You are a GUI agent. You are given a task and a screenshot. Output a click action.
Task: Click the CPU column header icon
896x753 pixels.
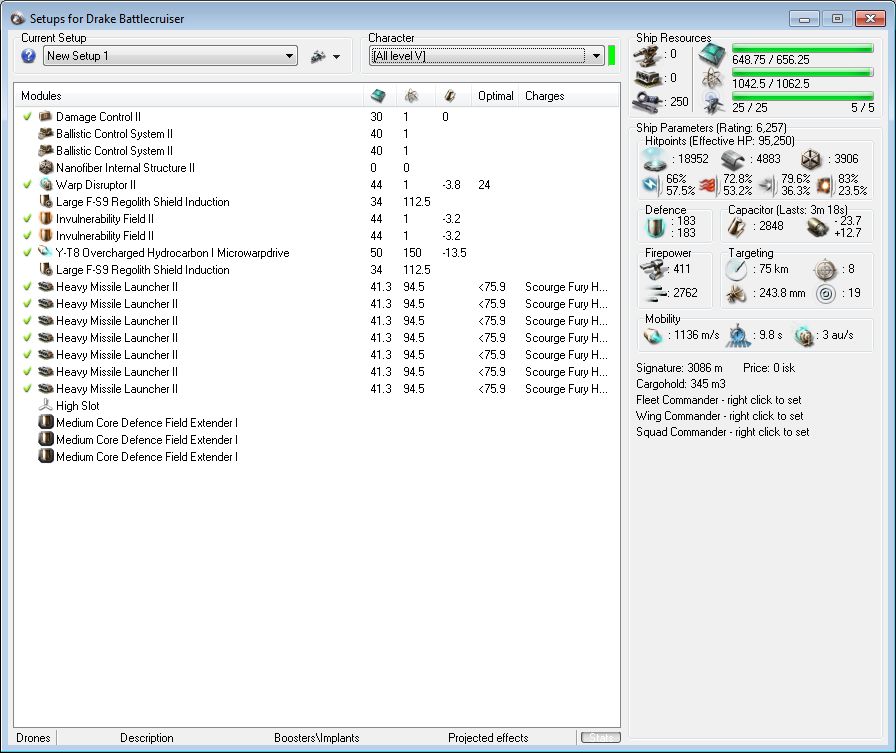[378, 96]
